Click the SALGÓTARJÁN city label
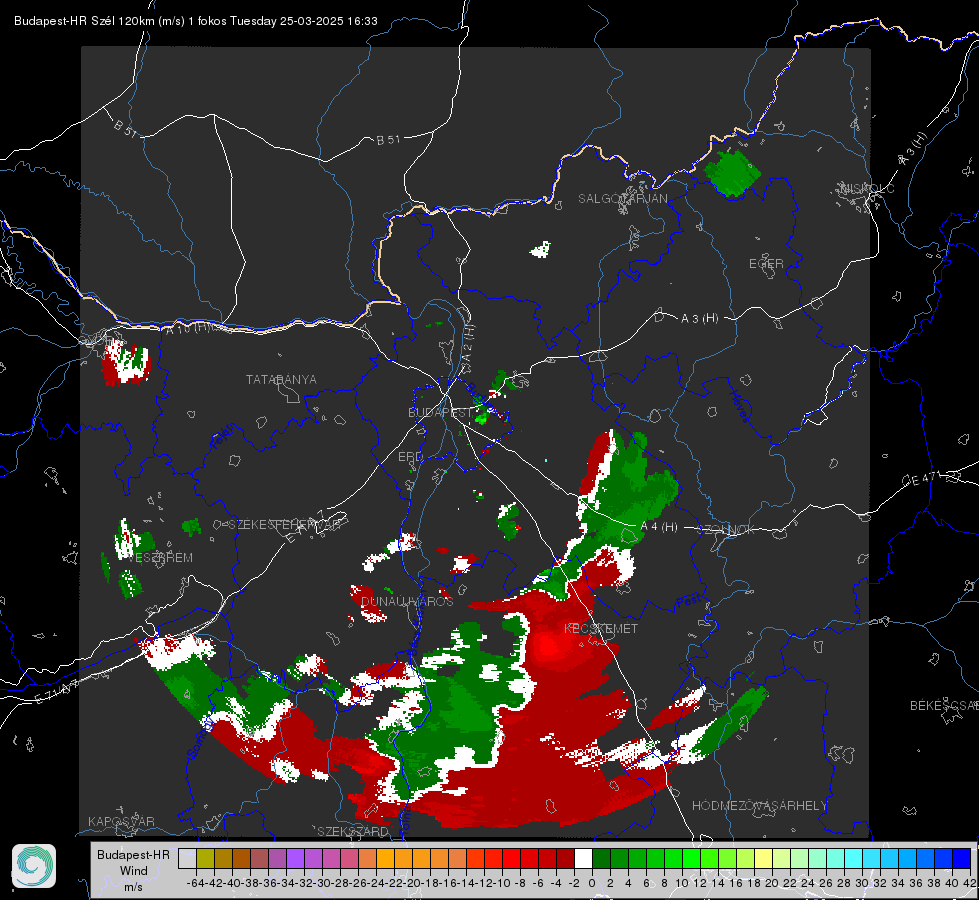 tap(622, 199)
